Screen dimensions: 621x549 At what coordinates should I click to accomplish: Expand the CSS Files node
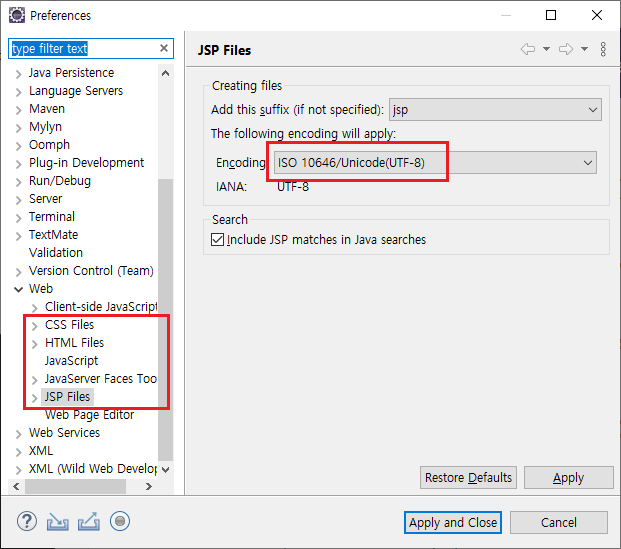pos(34,325)
